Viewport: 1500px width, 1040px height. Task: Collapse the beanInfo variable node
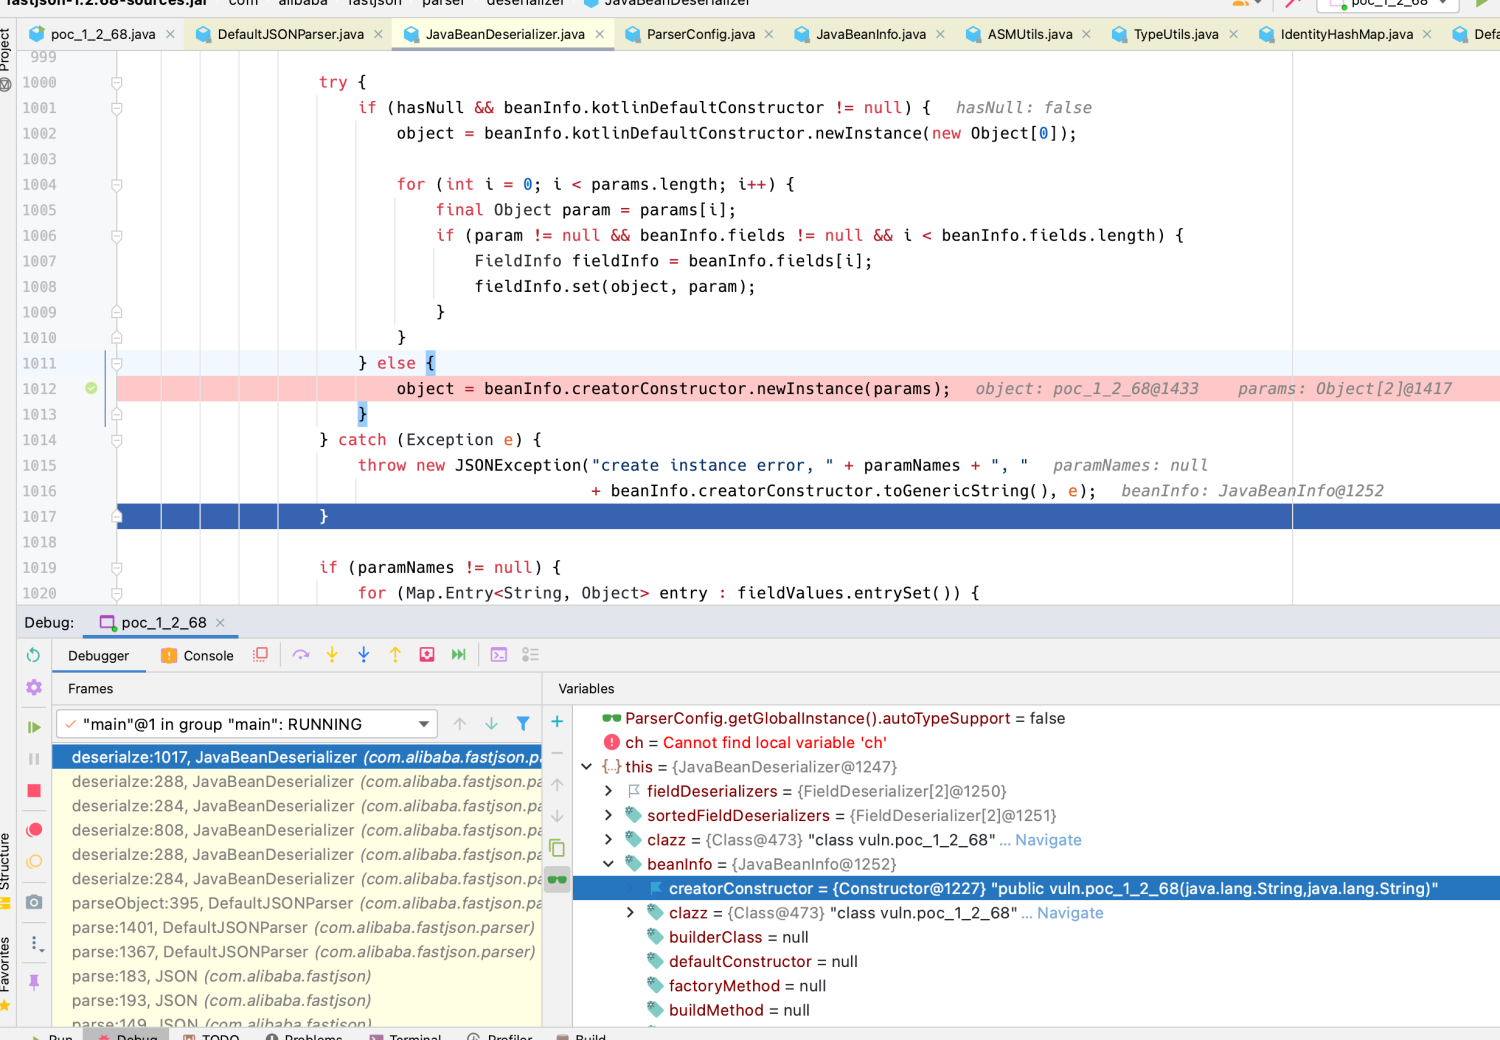click(608, 864)
